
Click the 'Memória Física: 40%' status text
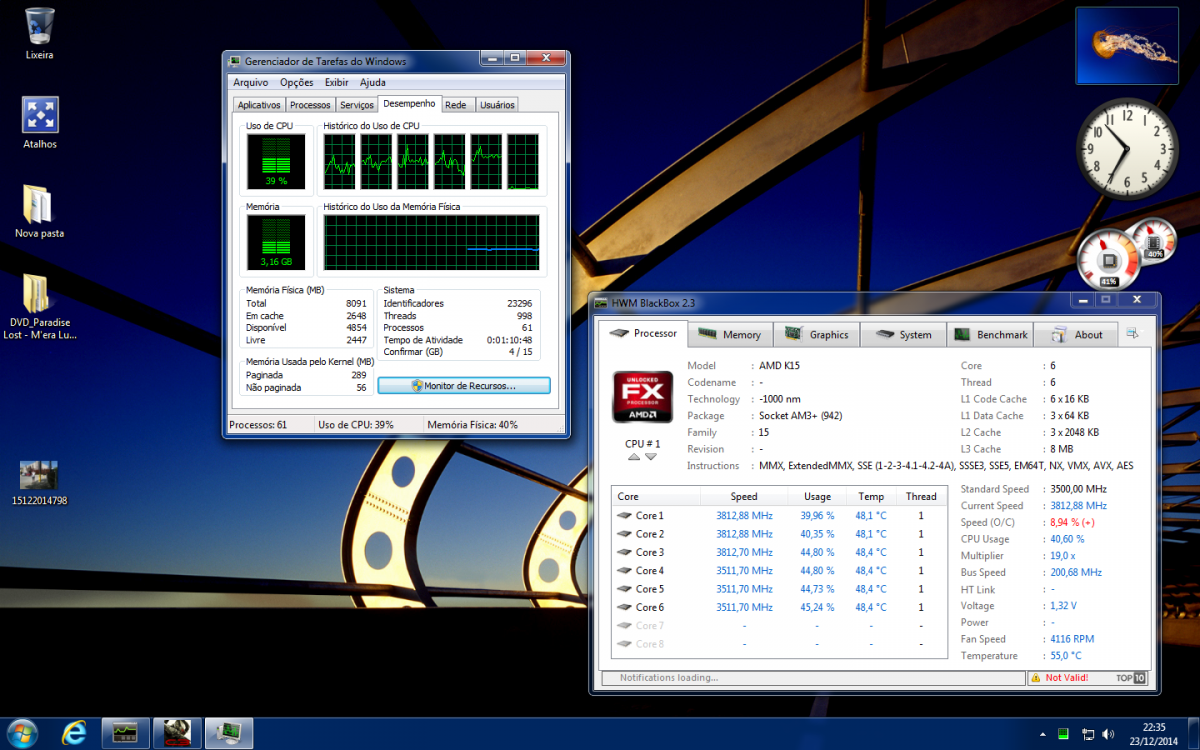pyautogui.click(x=473, y=425)
